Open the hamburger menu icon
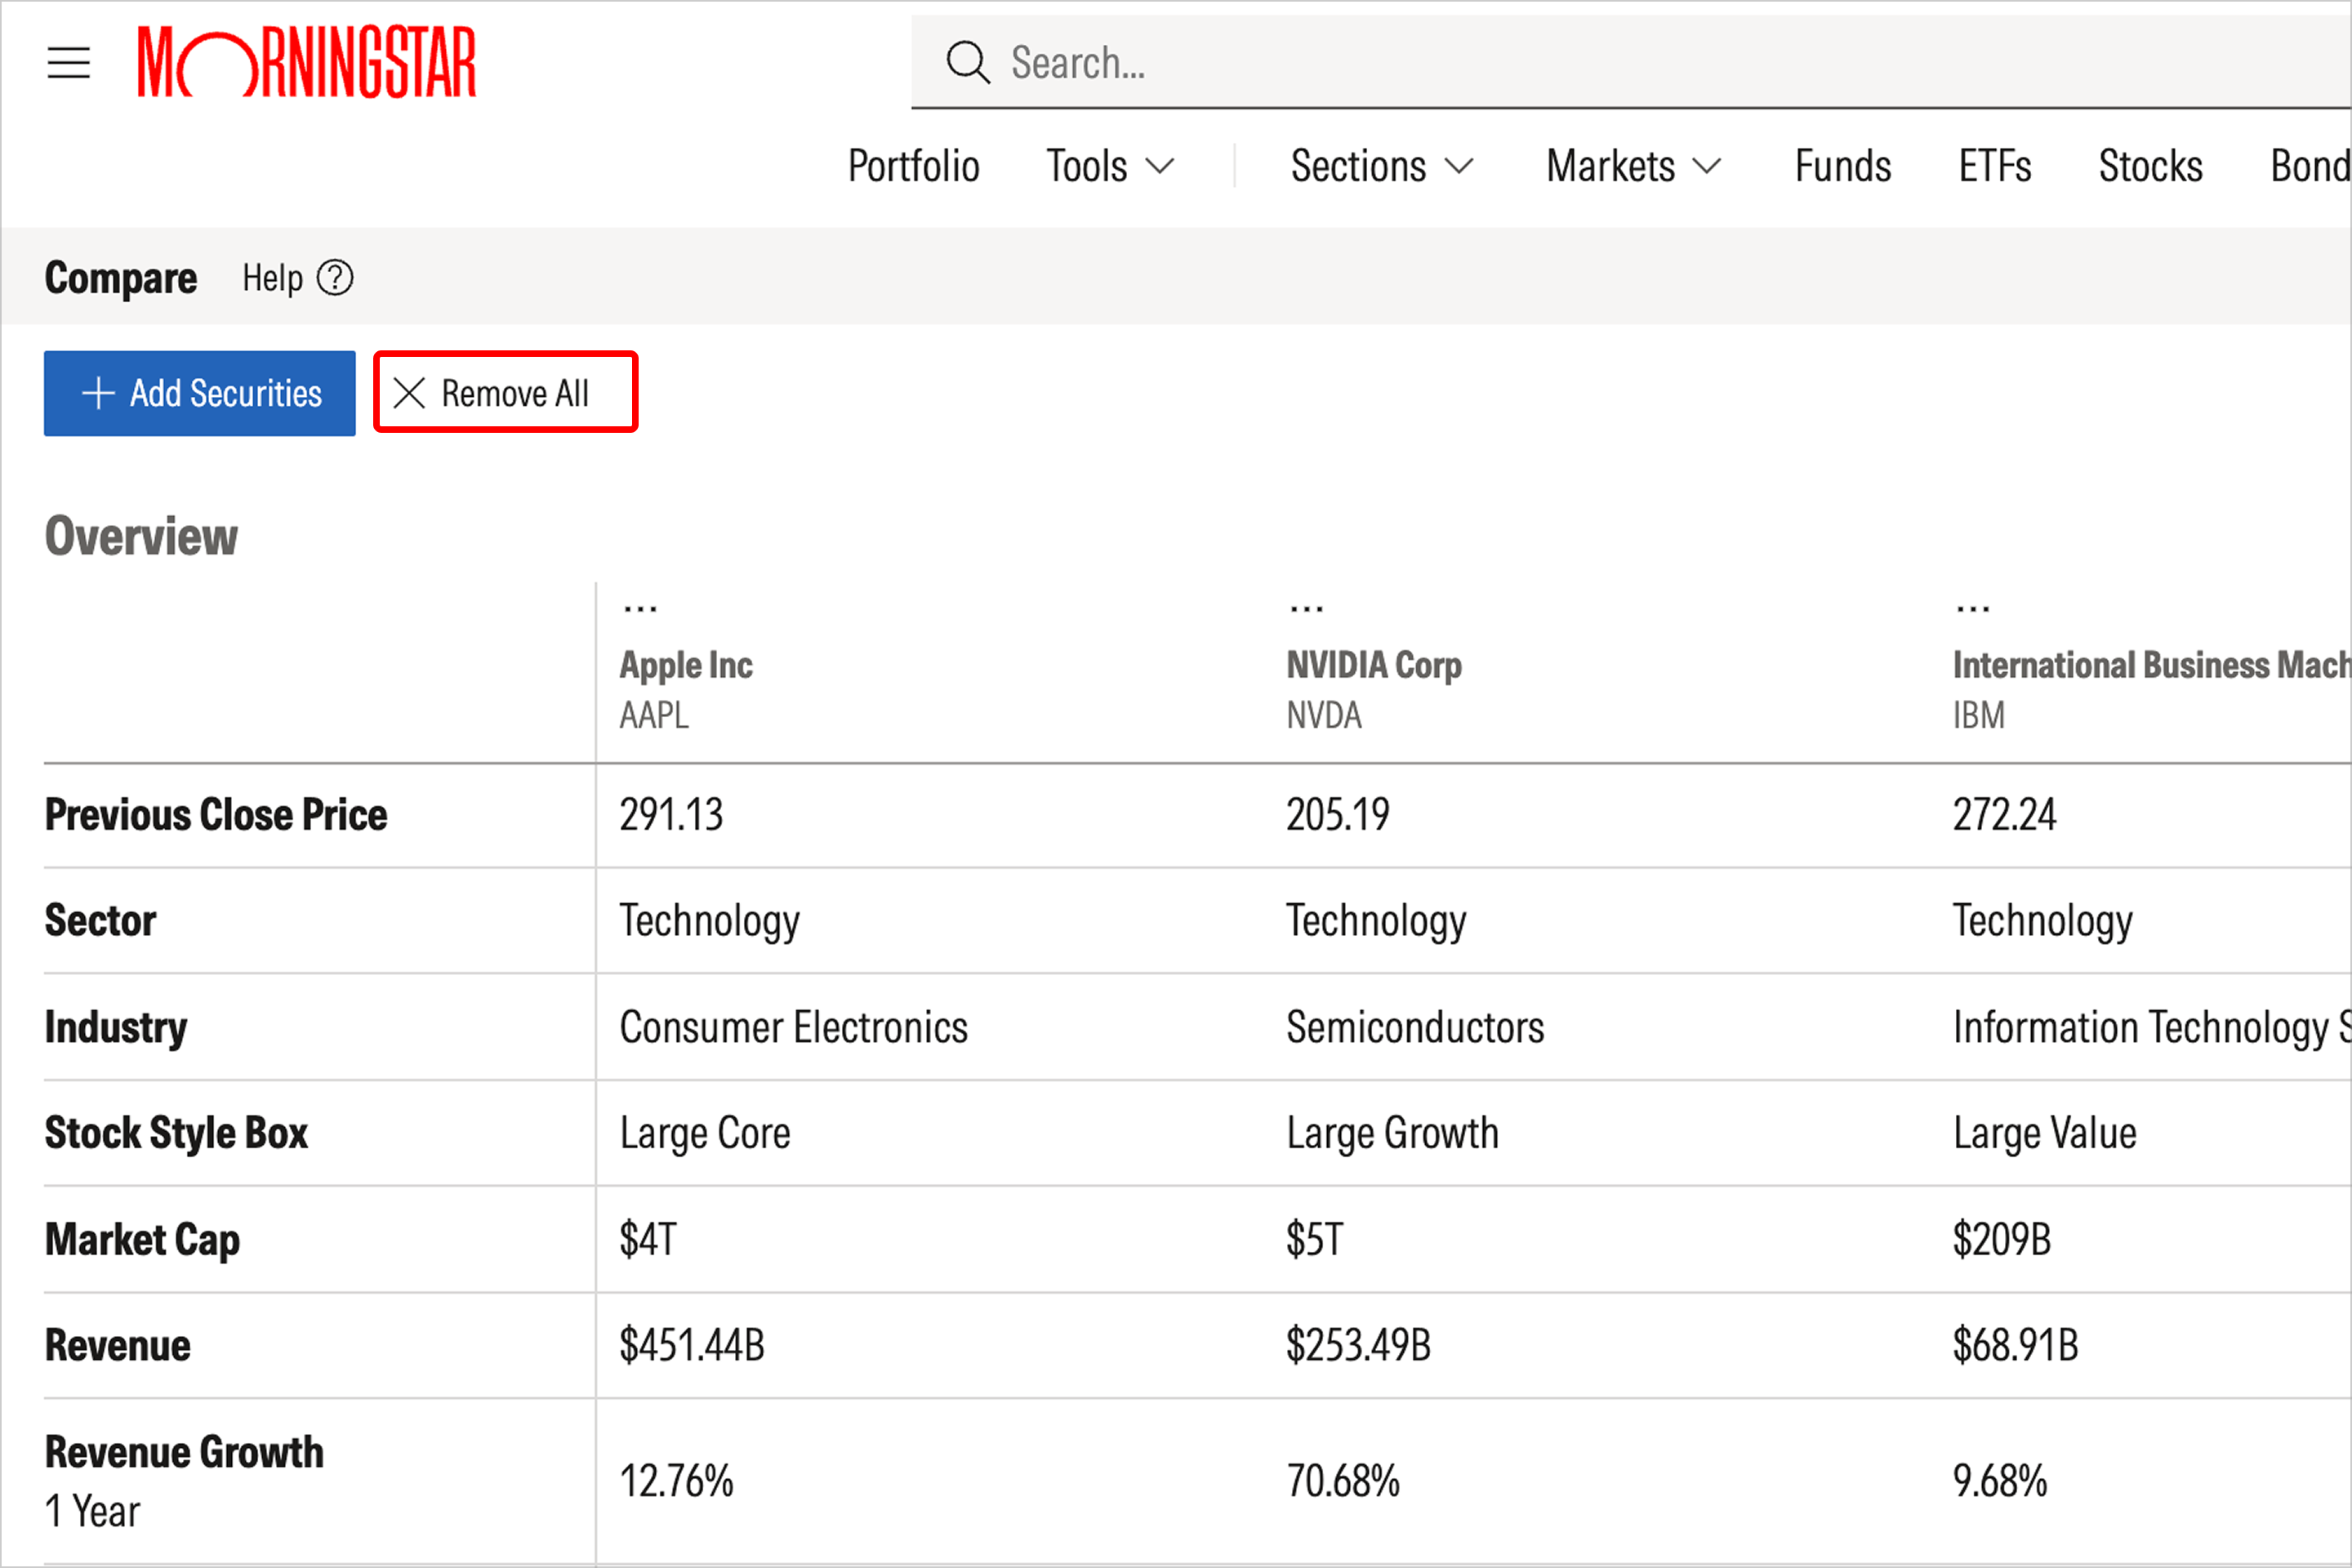The height and width of the screenshot is (1568, 2352). click(69, 63)
